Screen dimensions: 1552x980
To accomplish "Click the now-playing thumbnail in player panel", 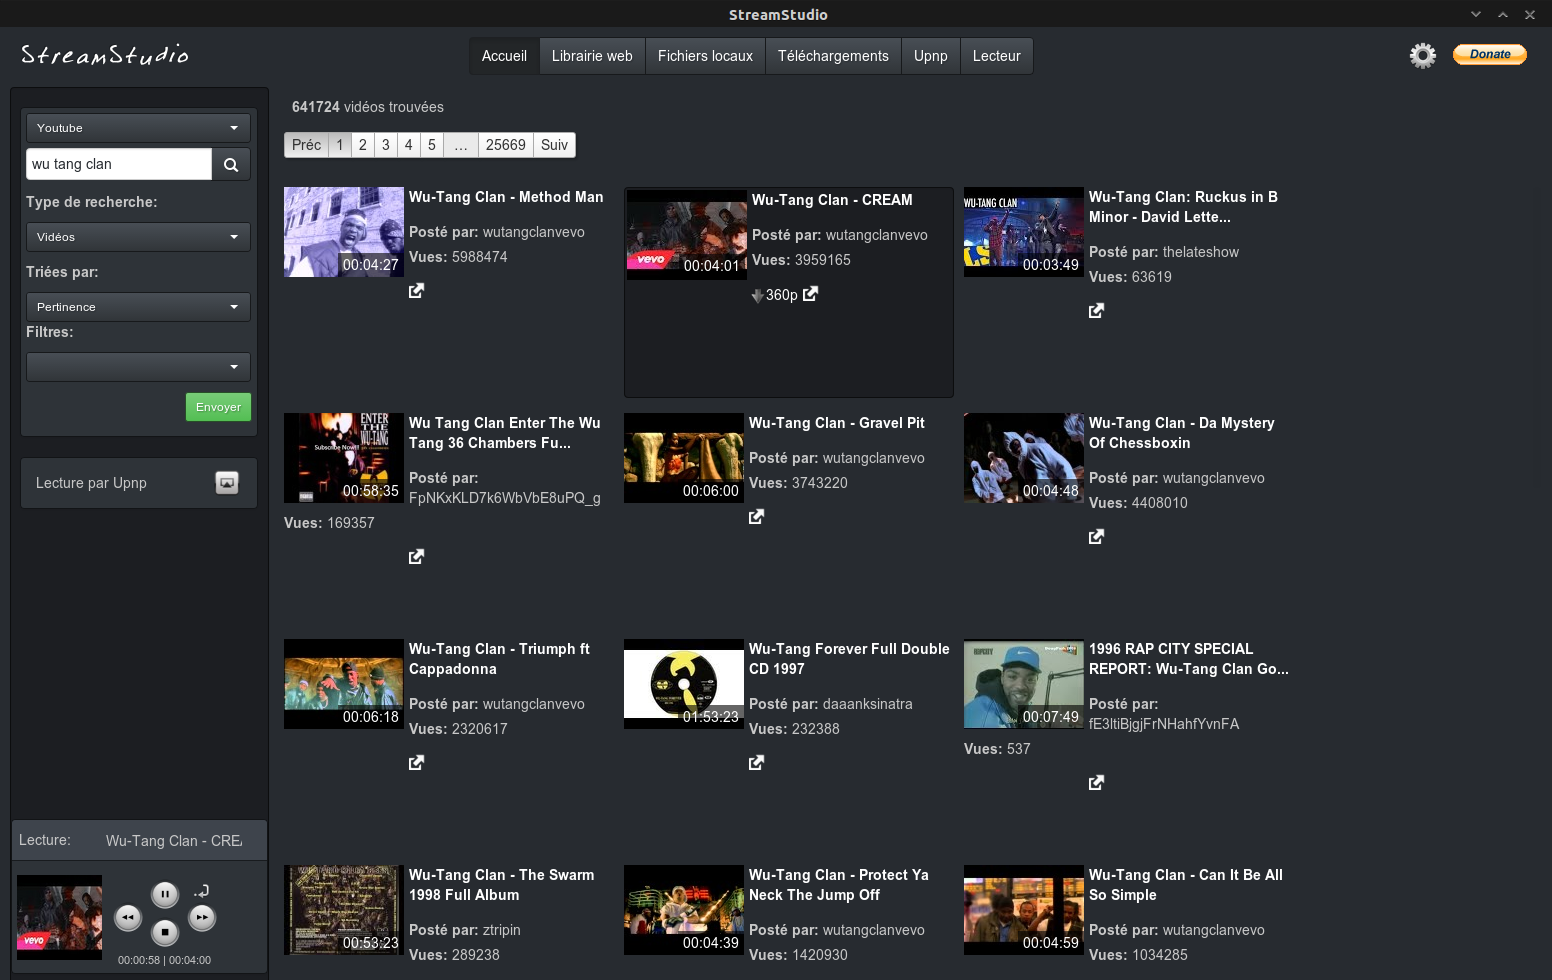I will [x=59, y=917].
